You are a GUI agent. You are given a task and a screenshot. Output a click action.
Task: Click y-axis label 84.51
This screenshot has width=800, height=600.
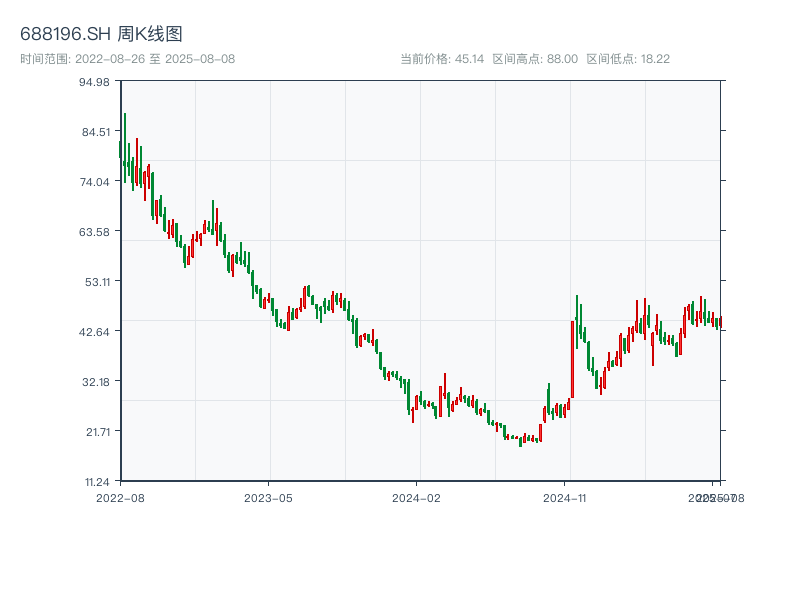click(96, 132)
